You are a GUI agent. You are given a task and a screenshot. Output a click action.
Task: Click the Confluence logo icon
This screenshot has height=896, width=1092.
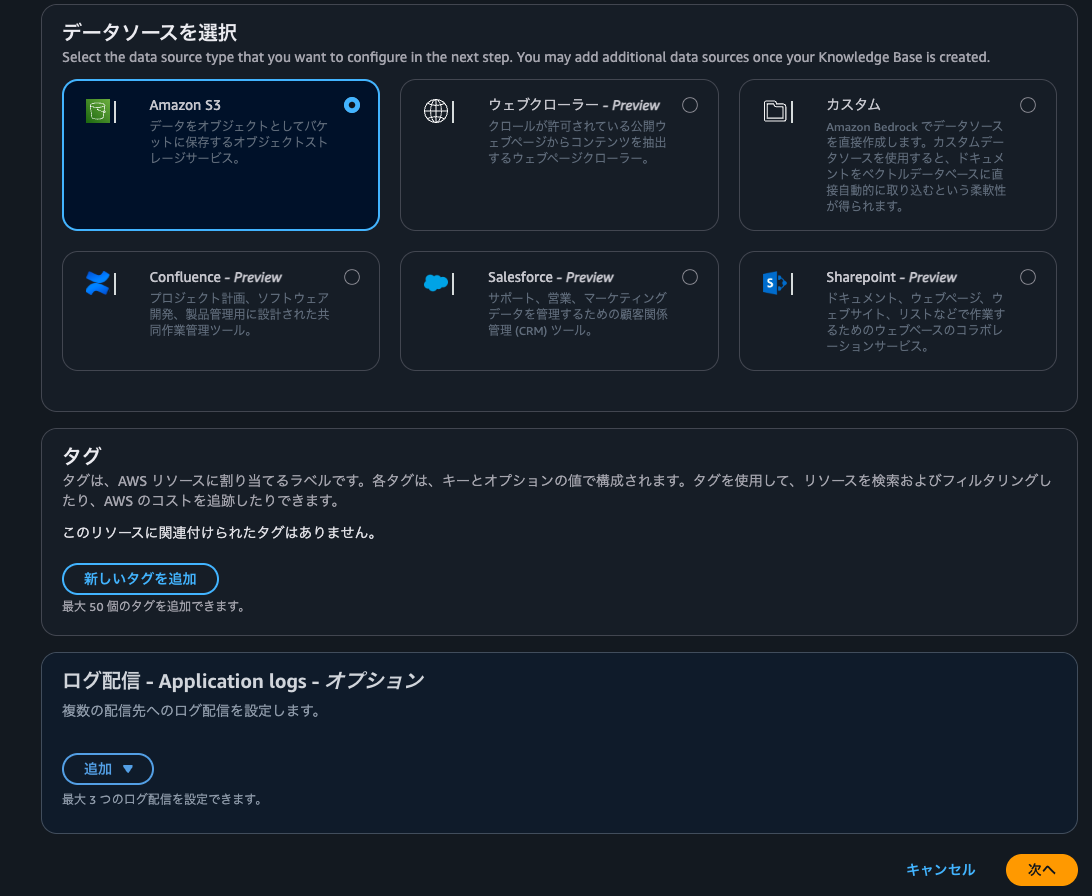(99, 283)
